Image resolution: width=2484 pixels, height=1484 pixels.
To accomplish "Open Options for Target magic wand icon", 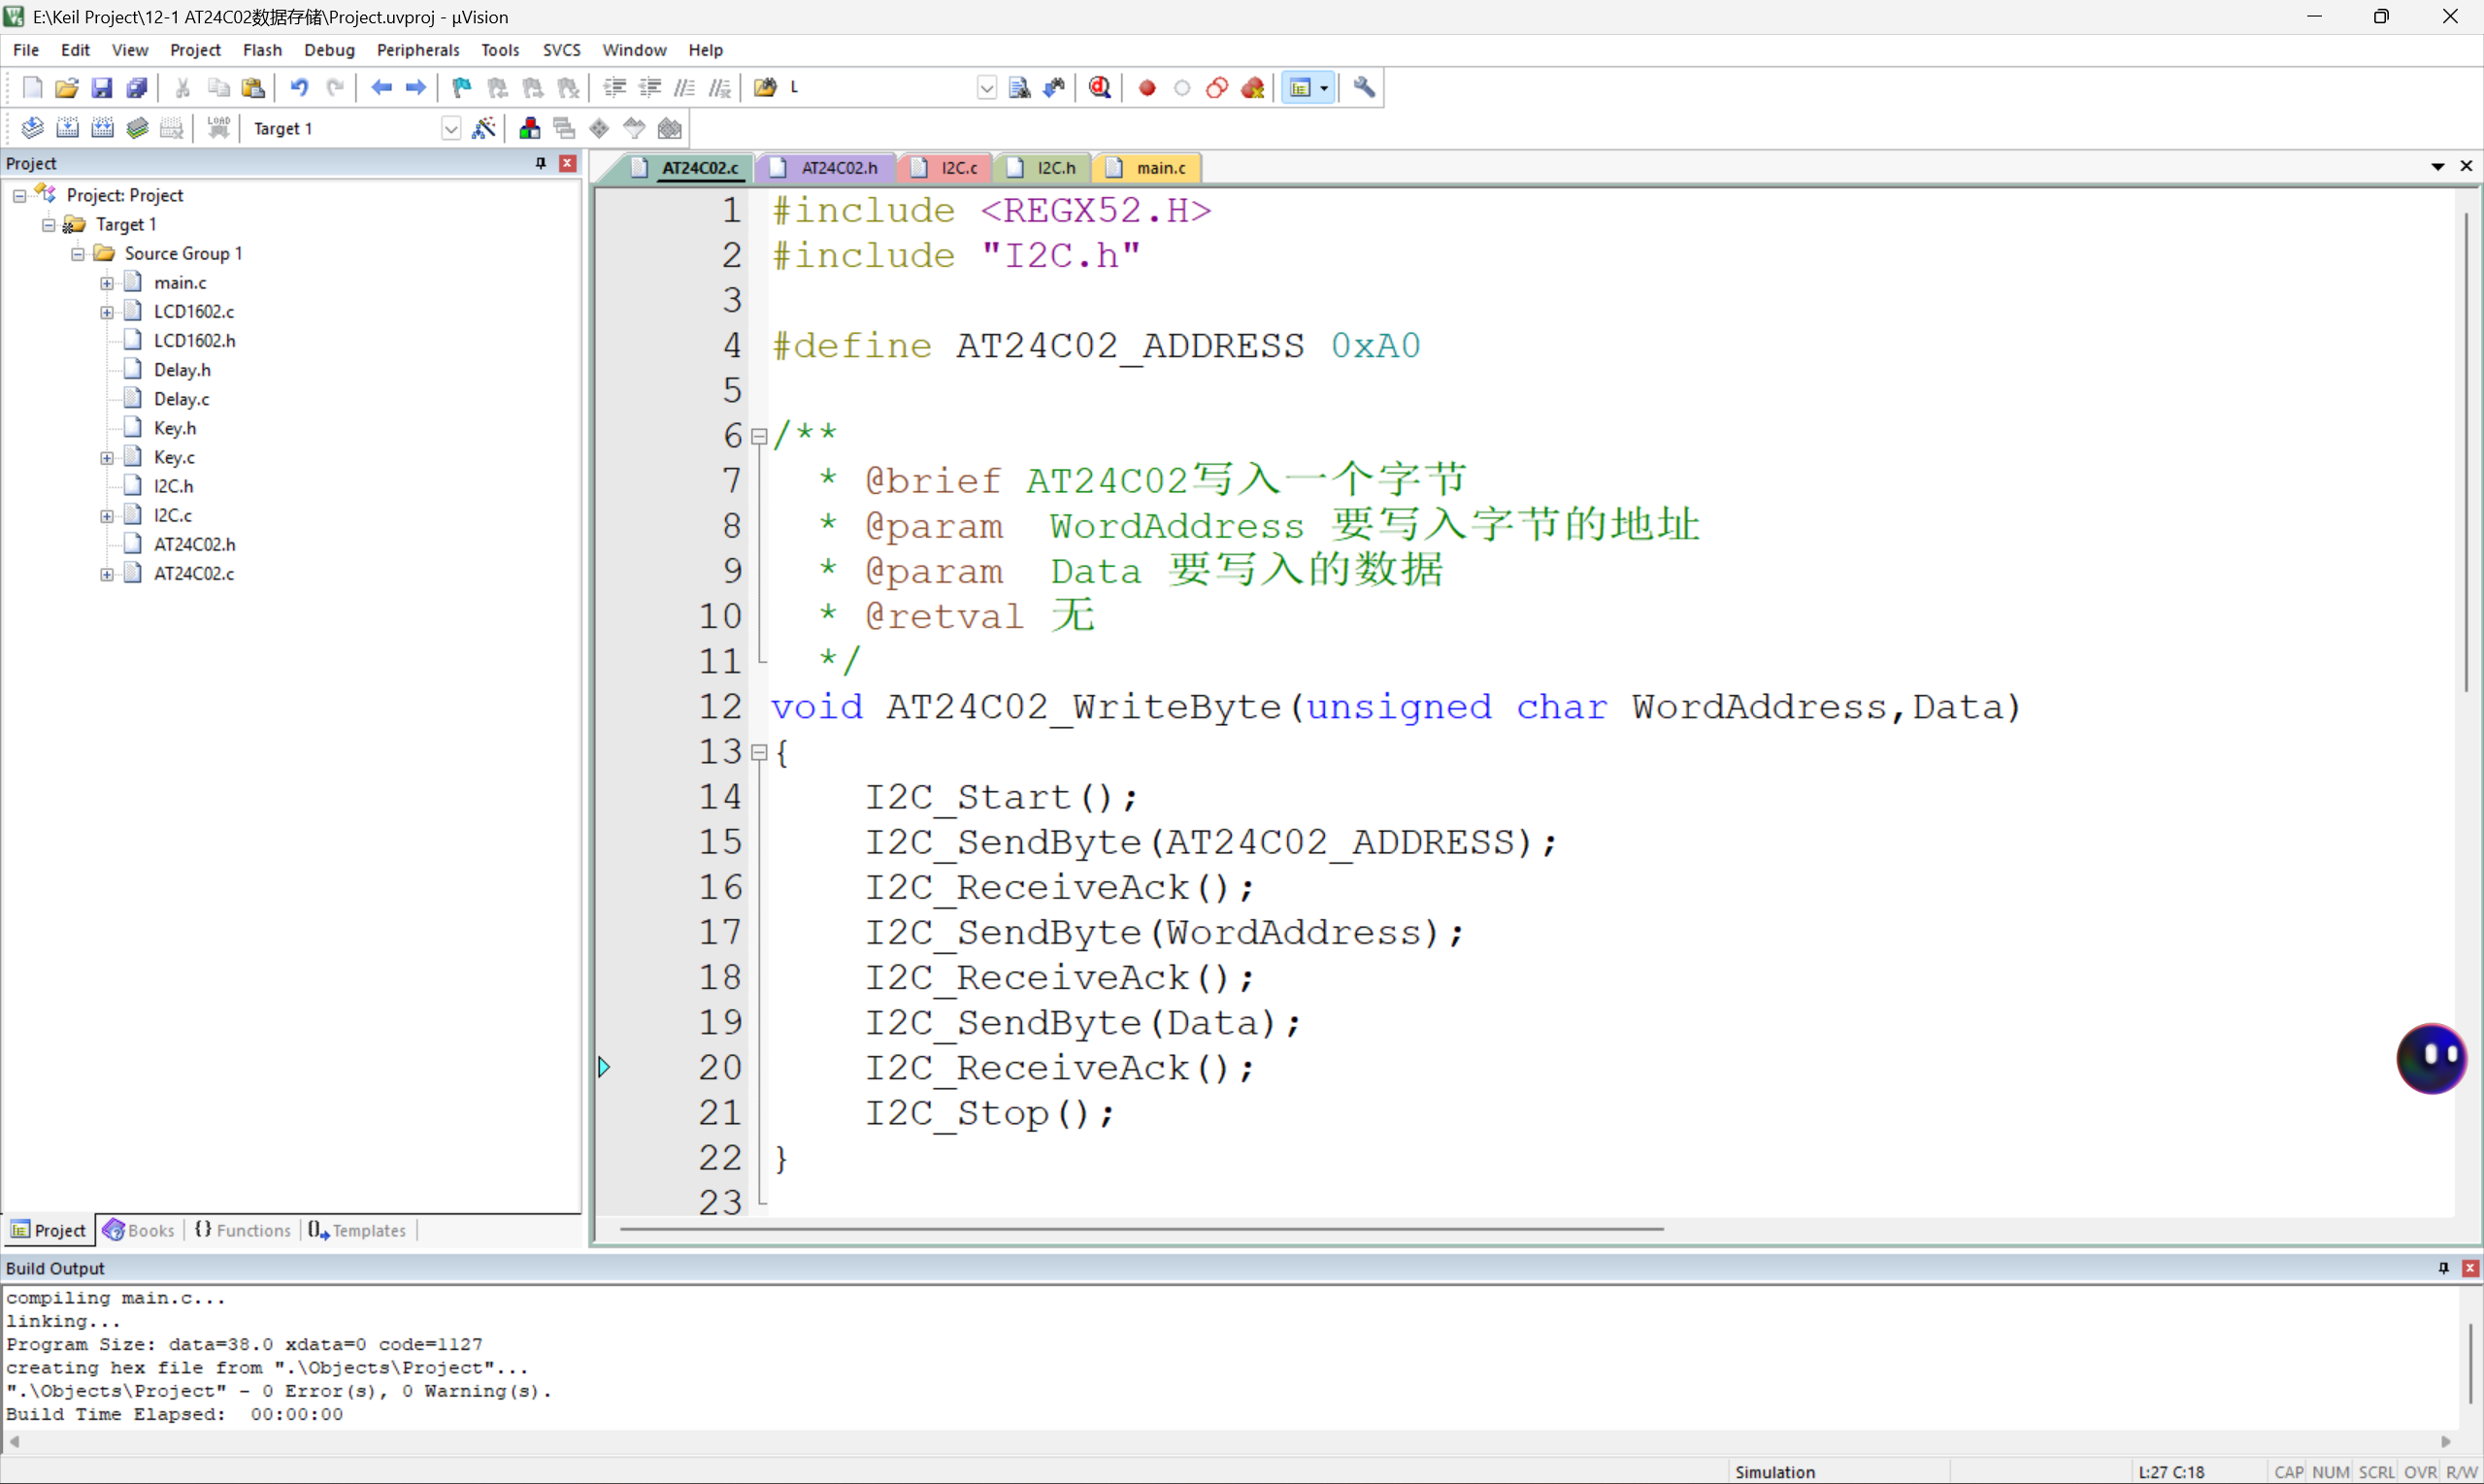I will (x=484, y=128).
